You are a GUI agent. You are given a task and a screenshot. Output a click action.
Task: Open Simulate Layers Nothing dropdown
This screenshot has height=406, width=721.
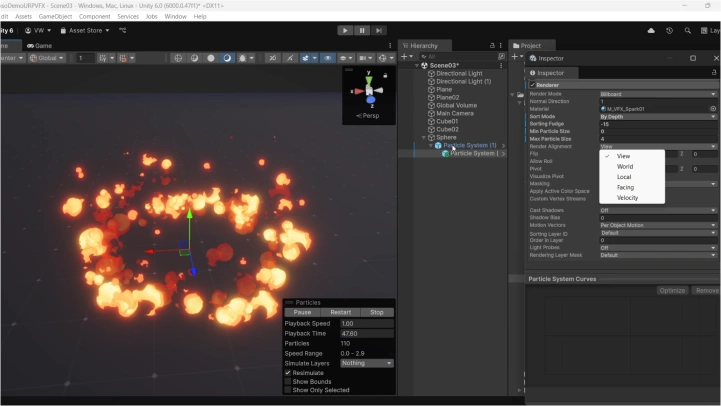tap(366, 363)
